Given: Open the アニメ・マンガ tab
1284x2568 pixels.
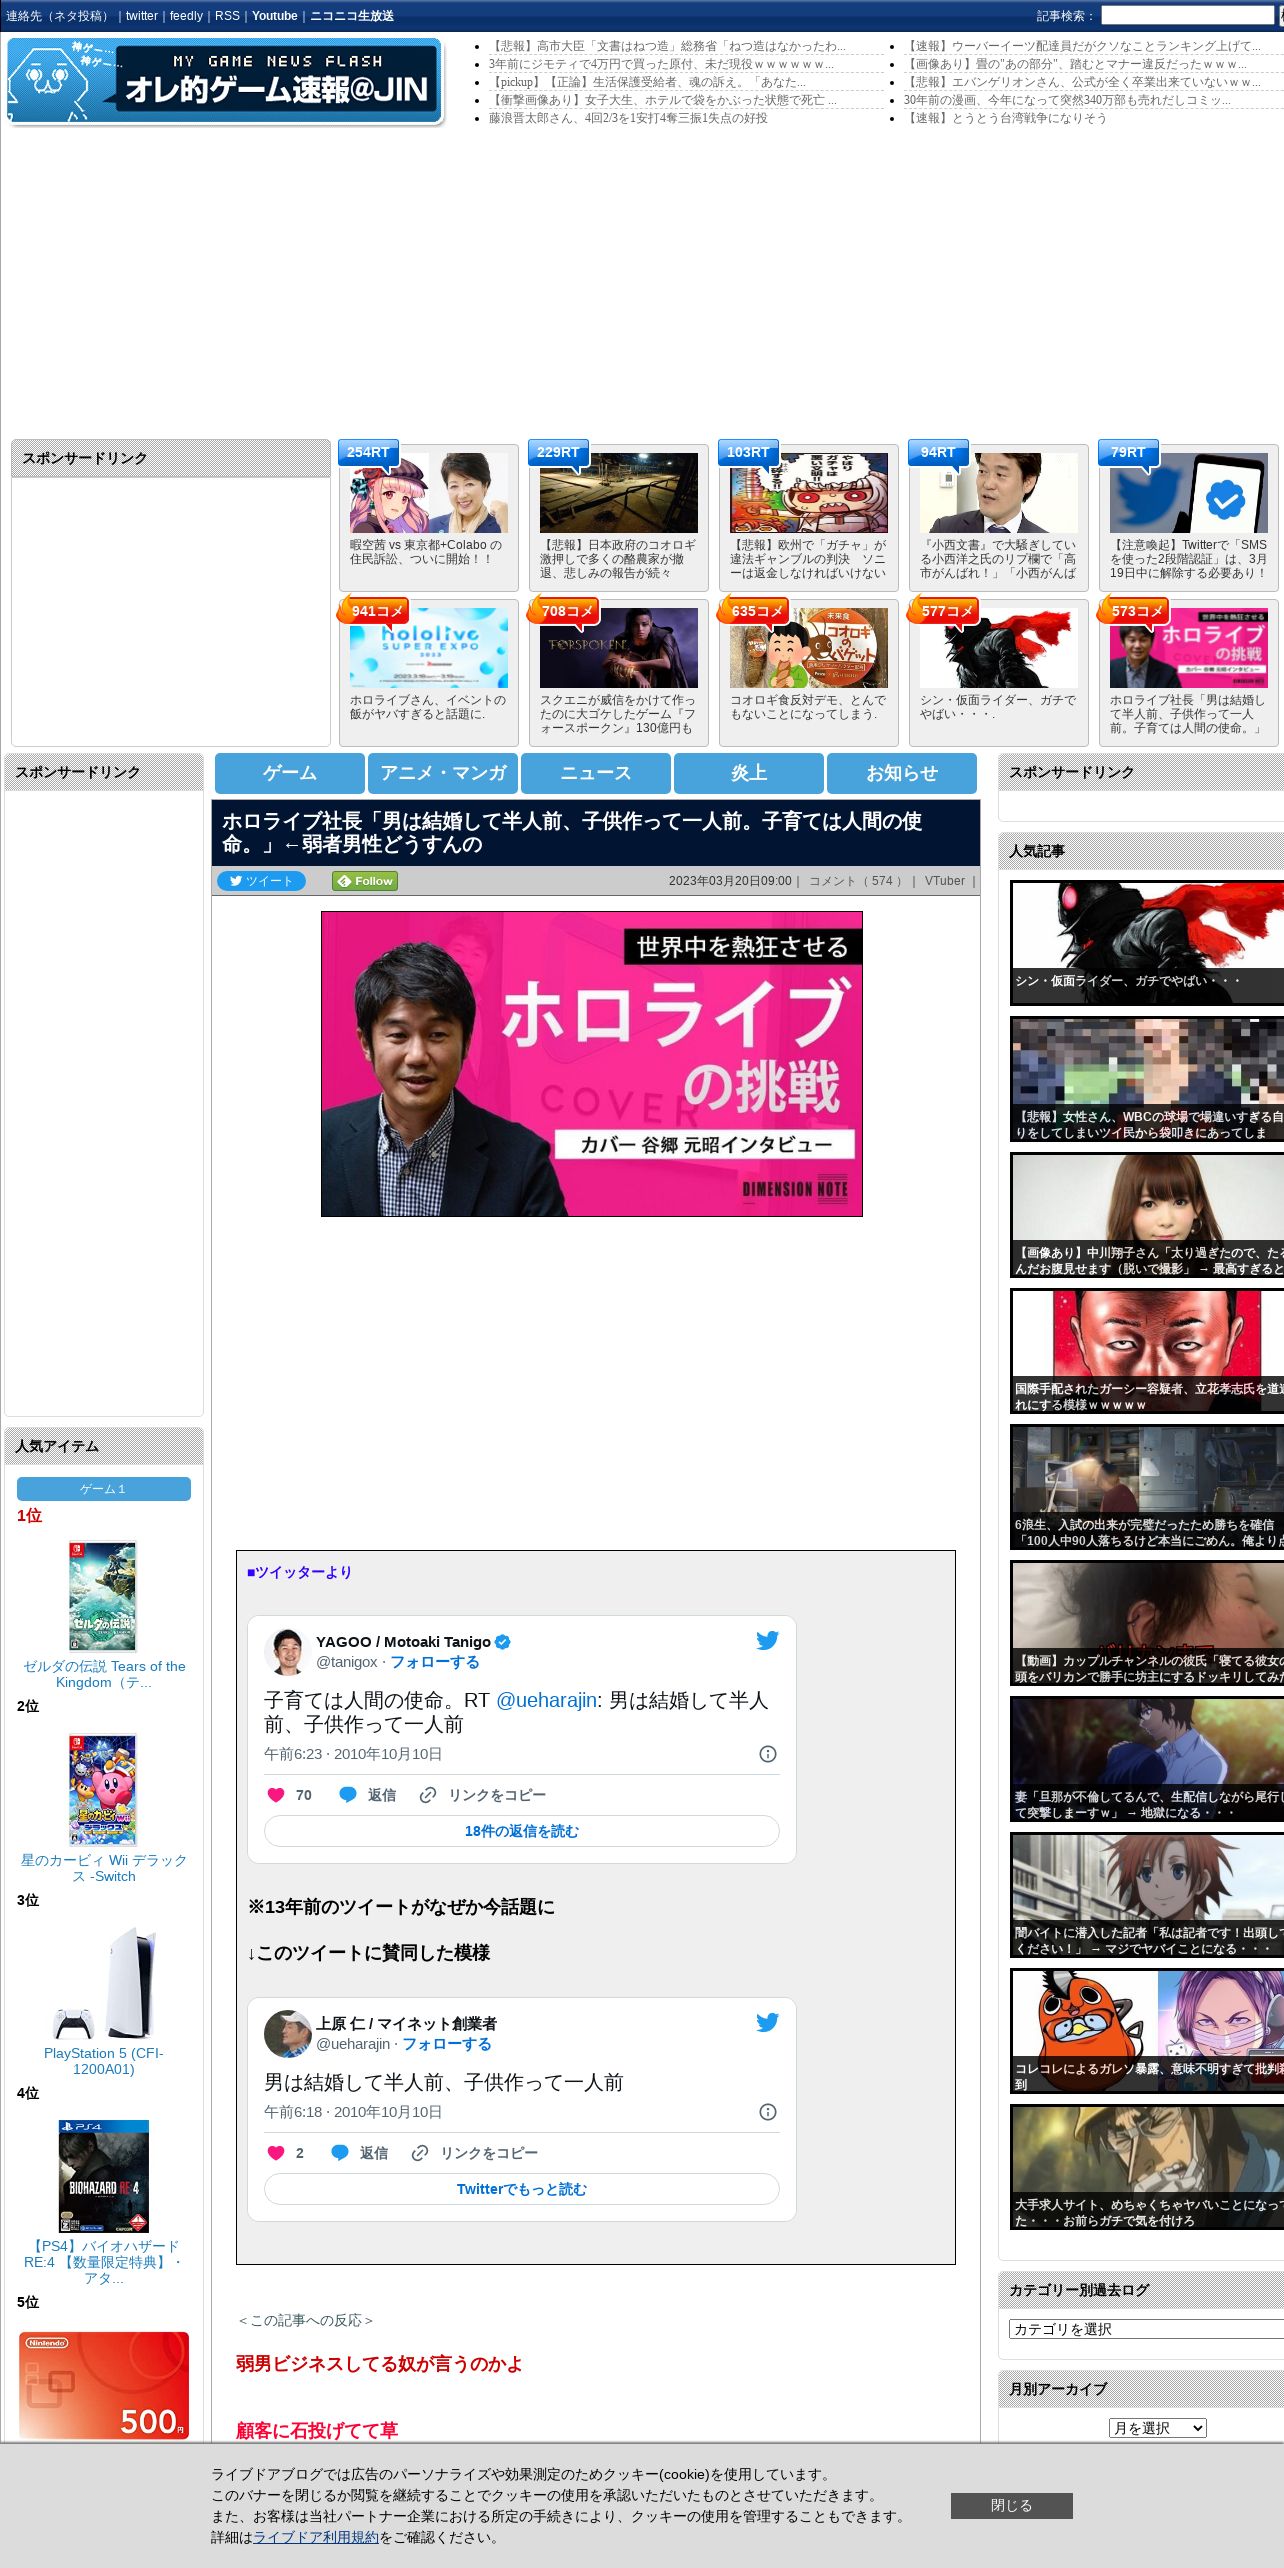Looking at the screenshot, I should [x=443, y=773].
